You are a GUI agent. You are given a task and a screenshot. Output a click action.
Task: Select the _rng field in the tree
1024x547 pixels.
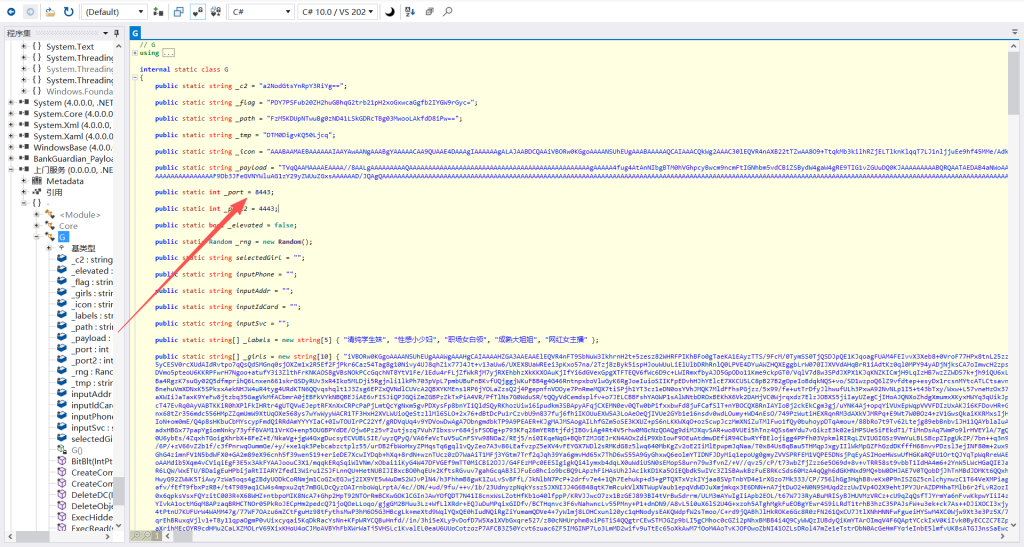92,371
